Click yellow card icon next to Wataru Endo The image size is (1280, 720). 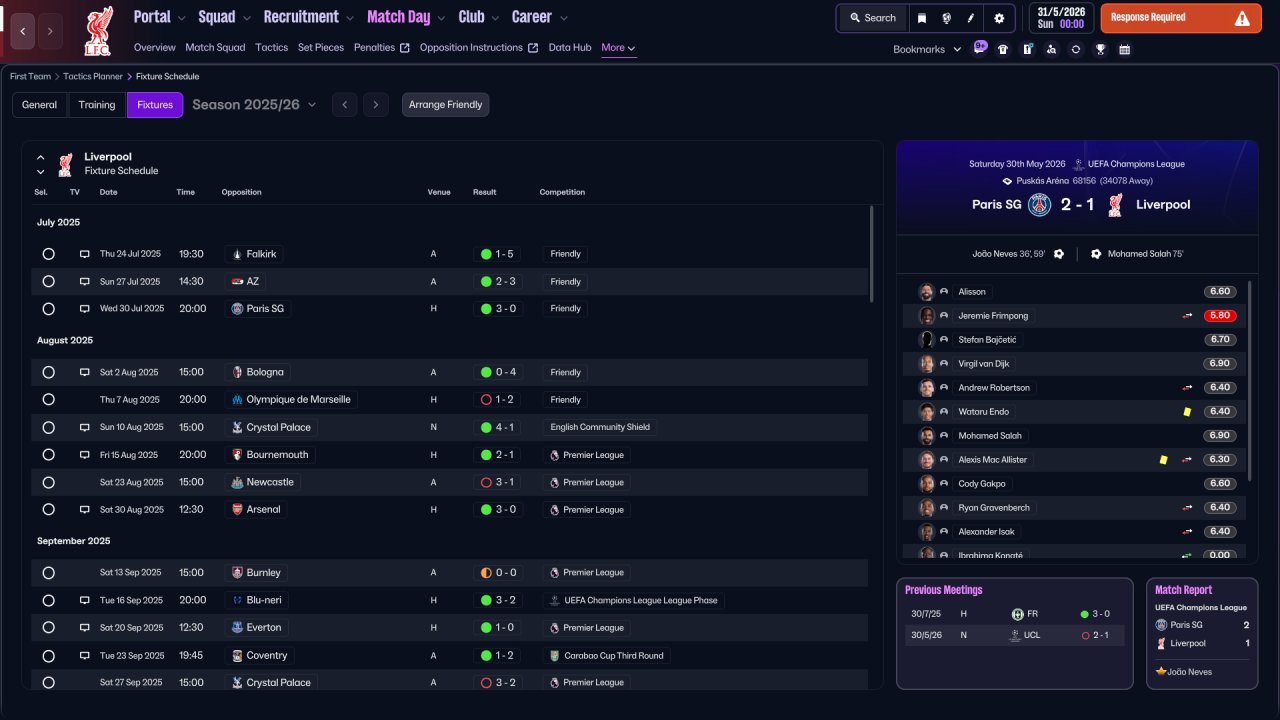pos(1187,411)
